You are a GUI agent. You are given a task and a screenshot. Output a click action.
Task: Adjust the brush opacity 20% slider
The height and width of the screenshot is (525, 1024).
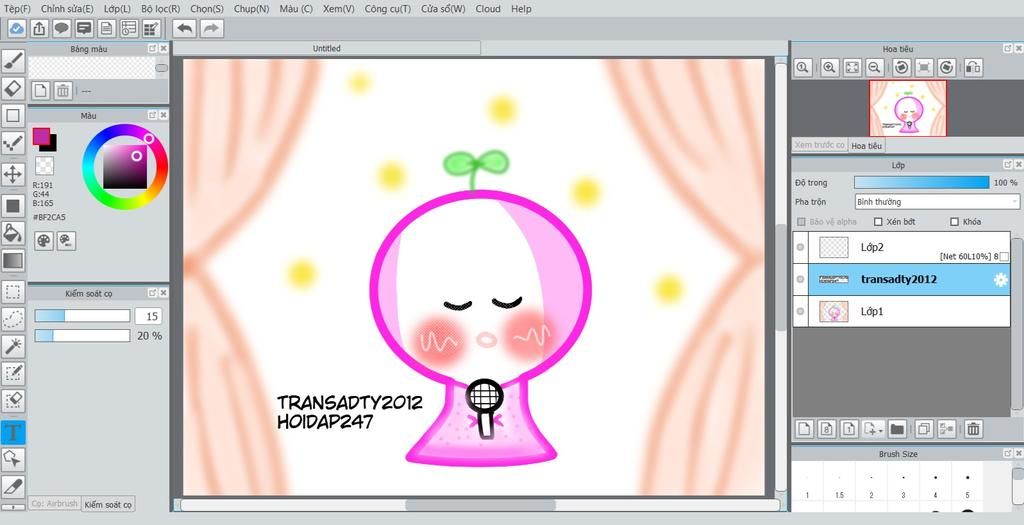[x=82, y=336]
